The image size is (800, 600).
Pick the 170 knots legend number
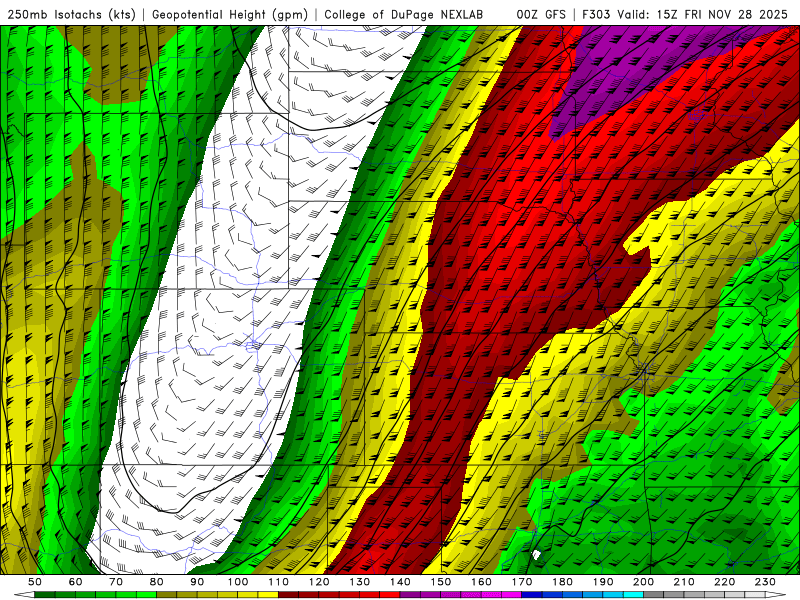(x=522, y=582)
